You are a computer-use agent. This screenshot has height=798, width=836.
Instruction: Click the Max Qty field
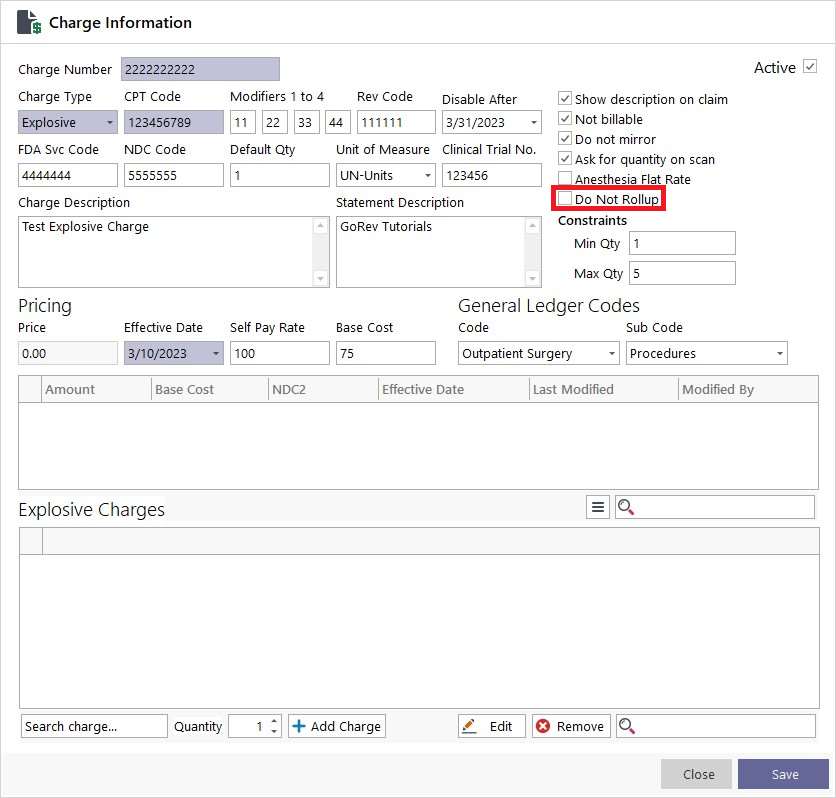click(x=682, y=273)
